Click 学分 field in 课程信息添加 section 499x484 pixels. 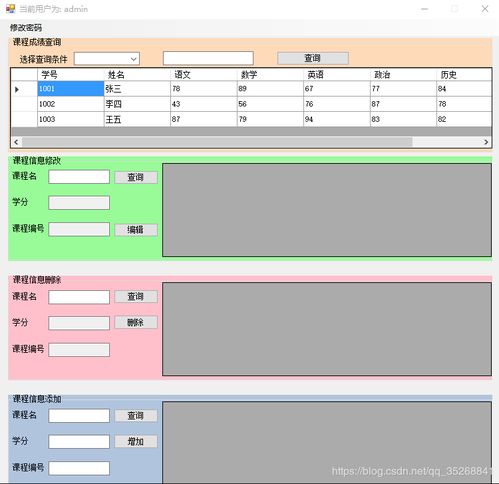click(x=79, y=442)
